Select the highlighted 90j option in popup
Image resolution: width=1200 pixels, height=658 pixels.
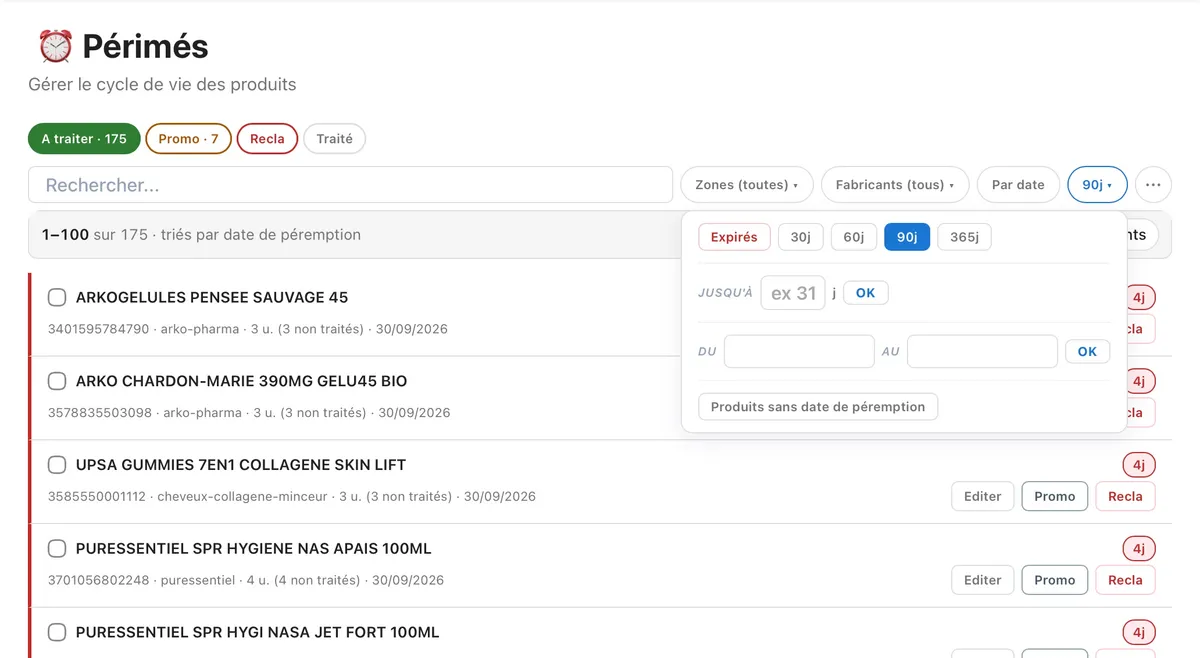(907, 237)
